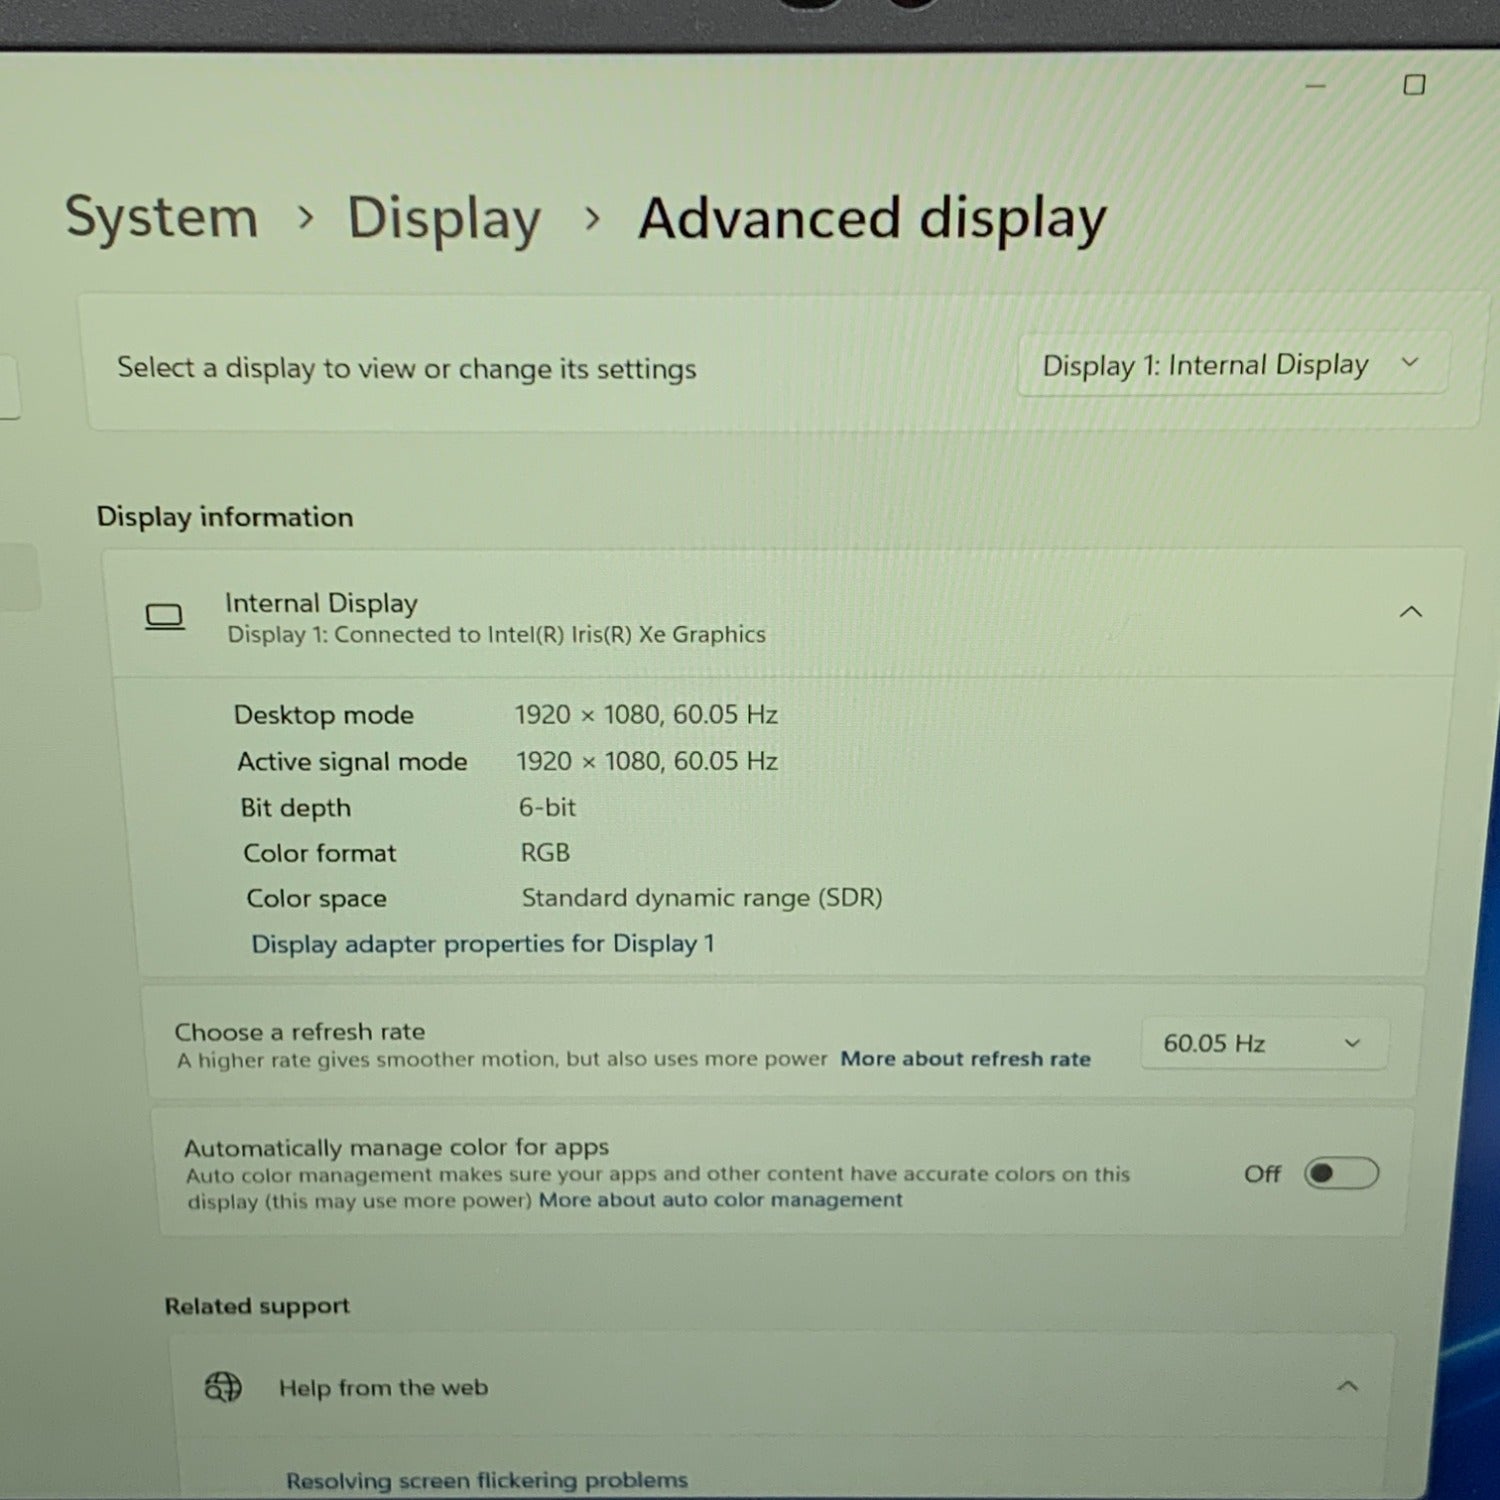Click the laptop icon beside Internal Display
Image resolution: width=1500 pixels, height=1500 pixels.
tap(165, 617)
